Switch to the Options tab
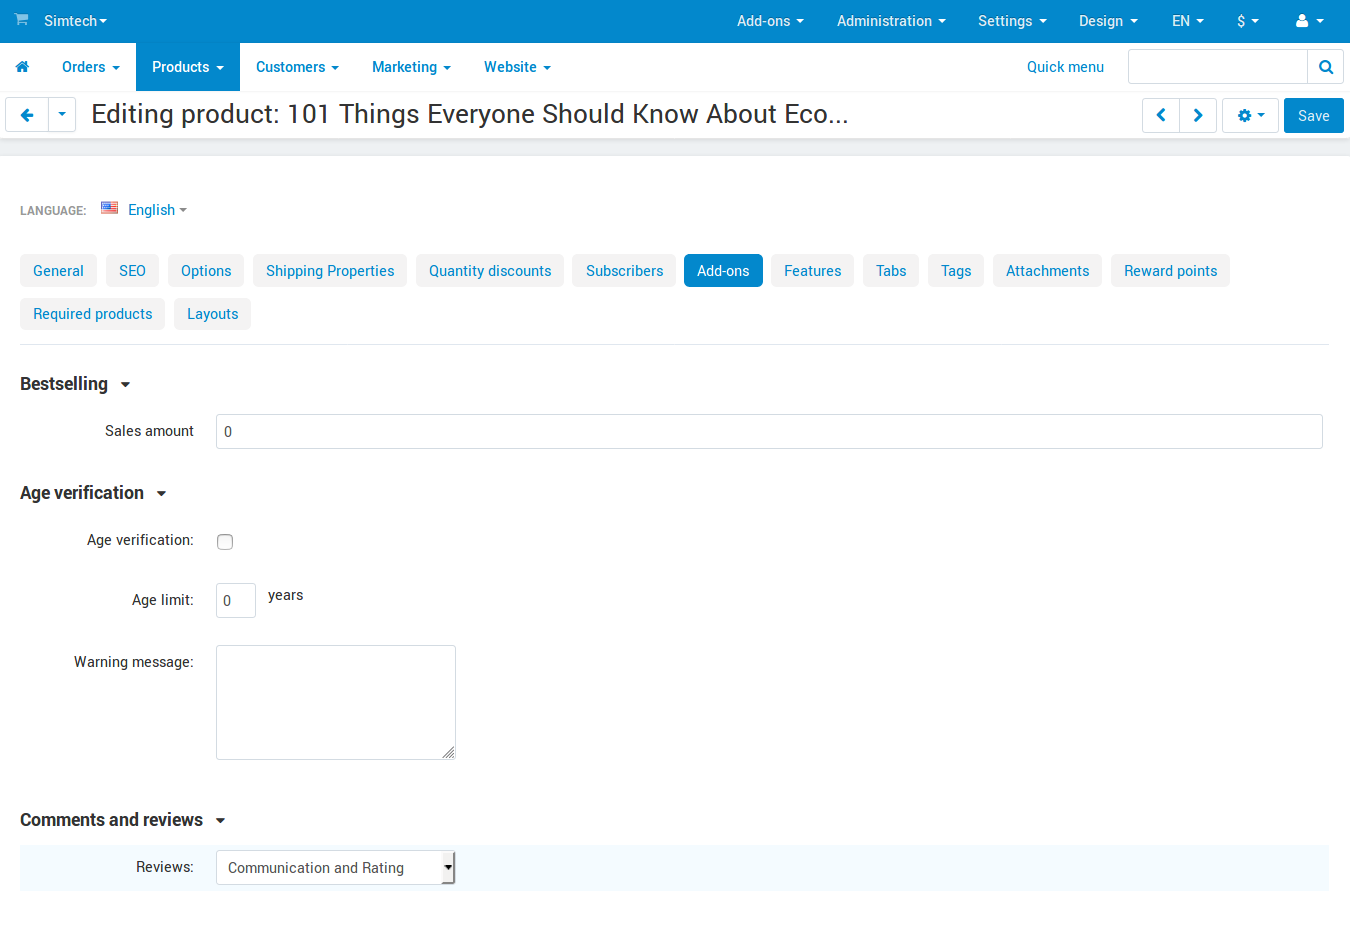 (x=206, y=271)
